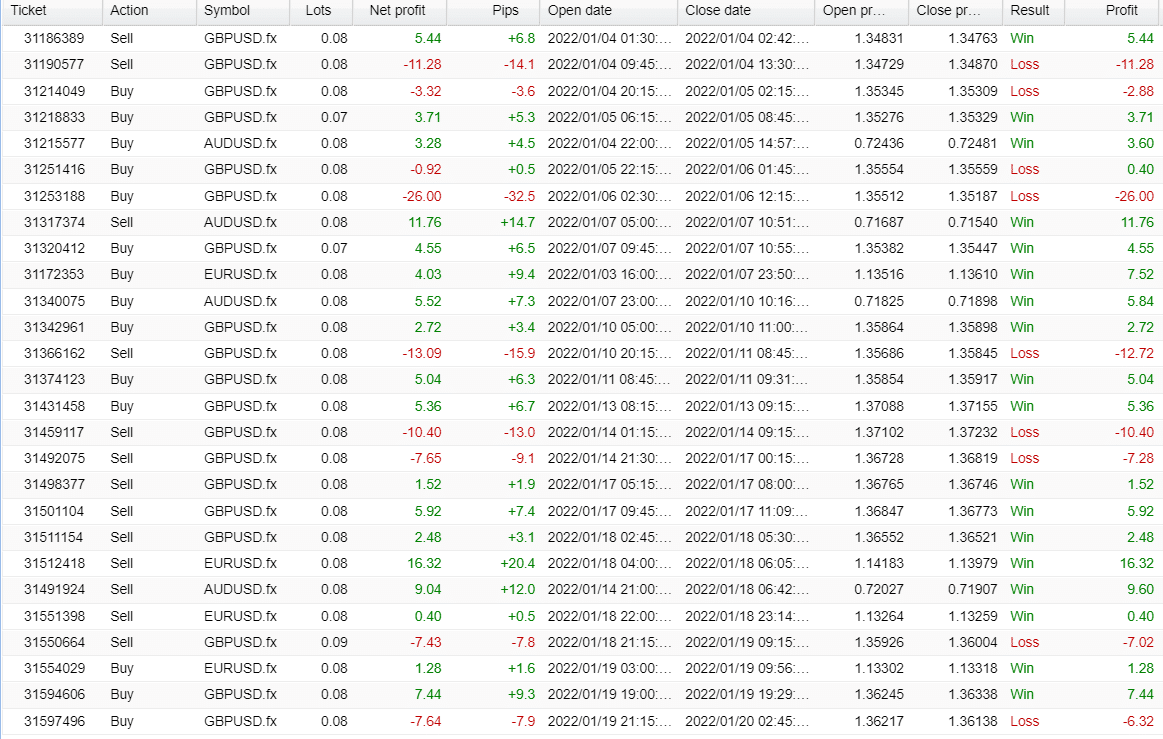This screenshot has height=739, width=1163.
Task: Click open price 1.13264
Action: tap(879, 617)
